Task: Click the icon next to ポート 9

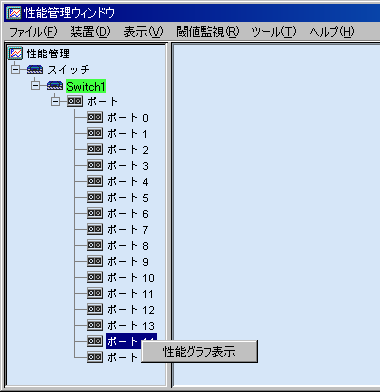Action: [x=95, y=261]
